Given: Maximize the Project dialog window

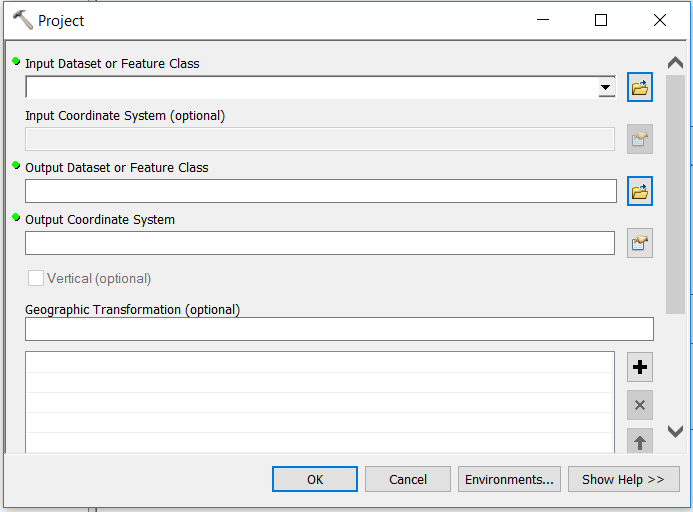Looking at the screenshot, I should [601, 20].
